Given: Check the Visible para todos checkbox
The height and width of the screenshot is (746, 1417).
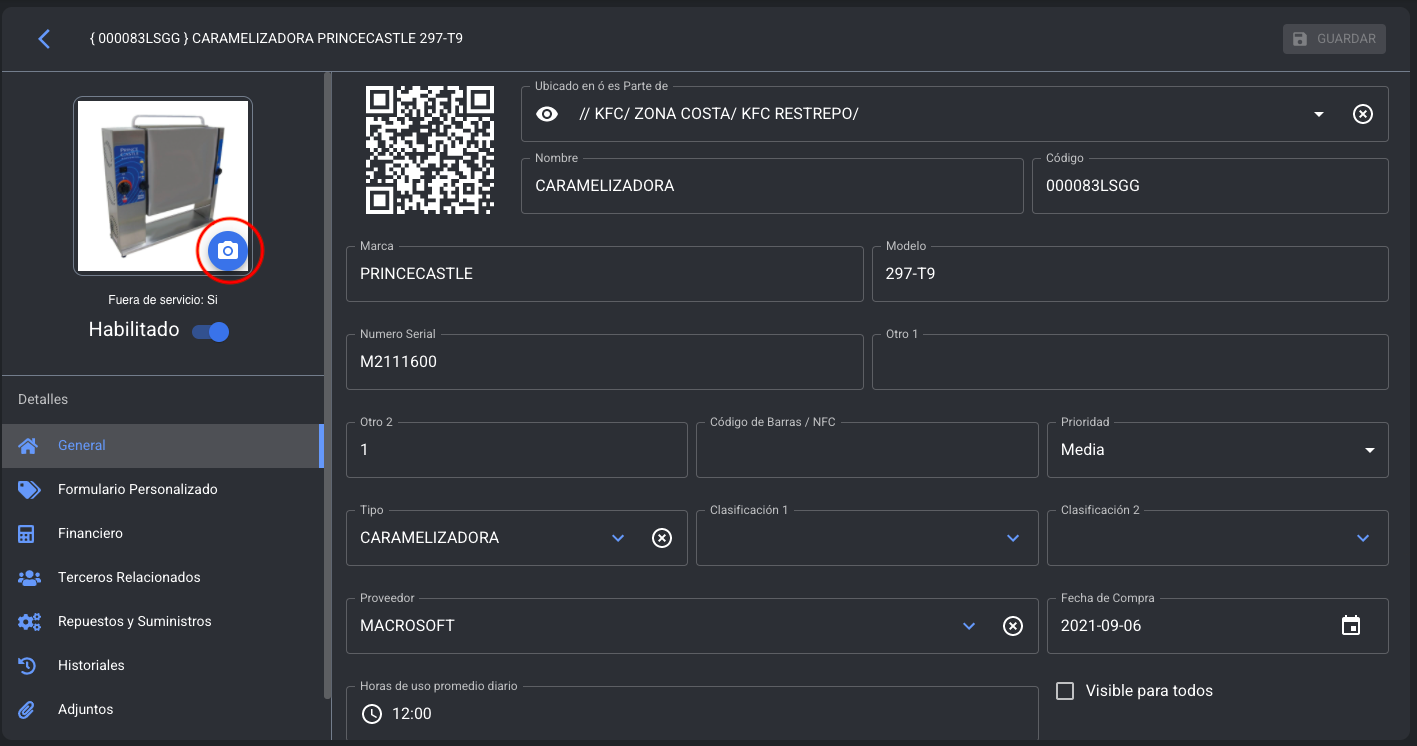Looking at the screenshot, I should (1065, 691).
